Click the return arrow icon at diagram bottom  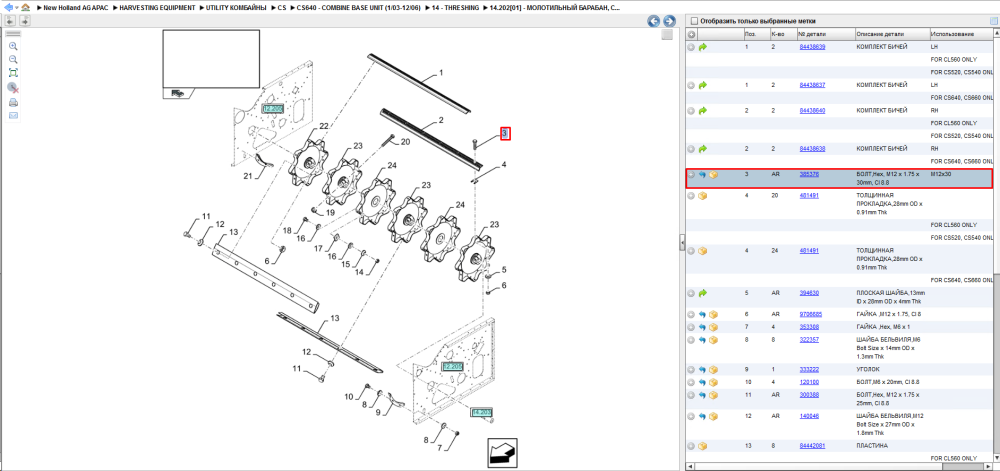click(502, 453)
